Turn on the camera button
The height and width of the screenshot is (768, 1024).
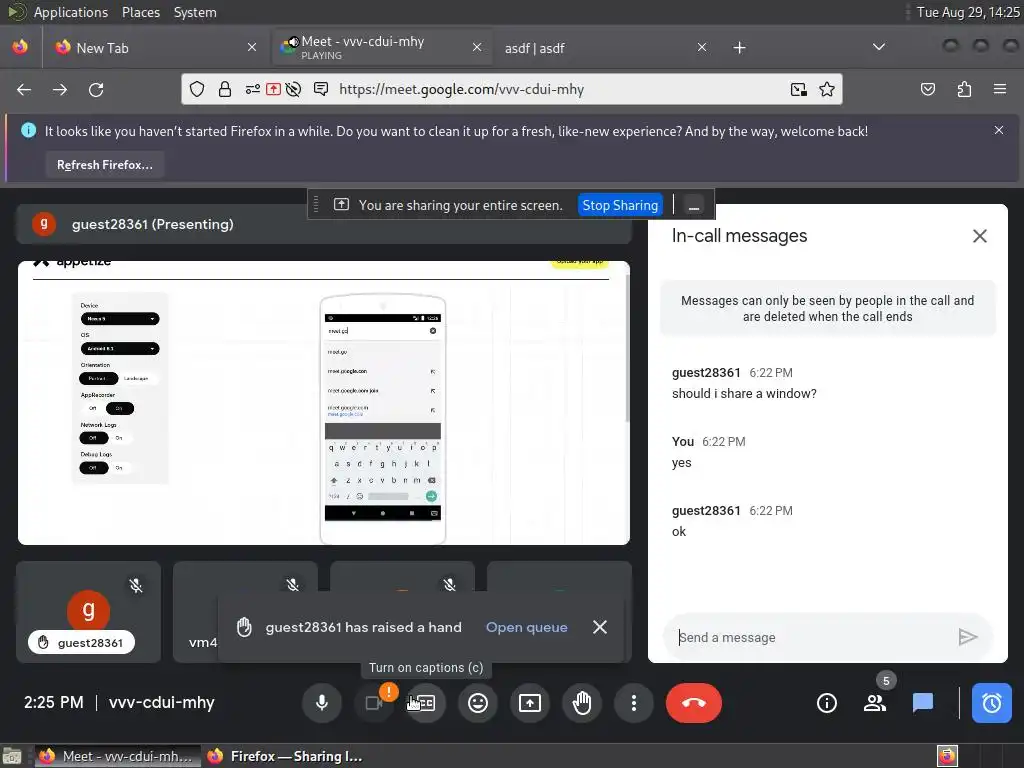(374, 703)
